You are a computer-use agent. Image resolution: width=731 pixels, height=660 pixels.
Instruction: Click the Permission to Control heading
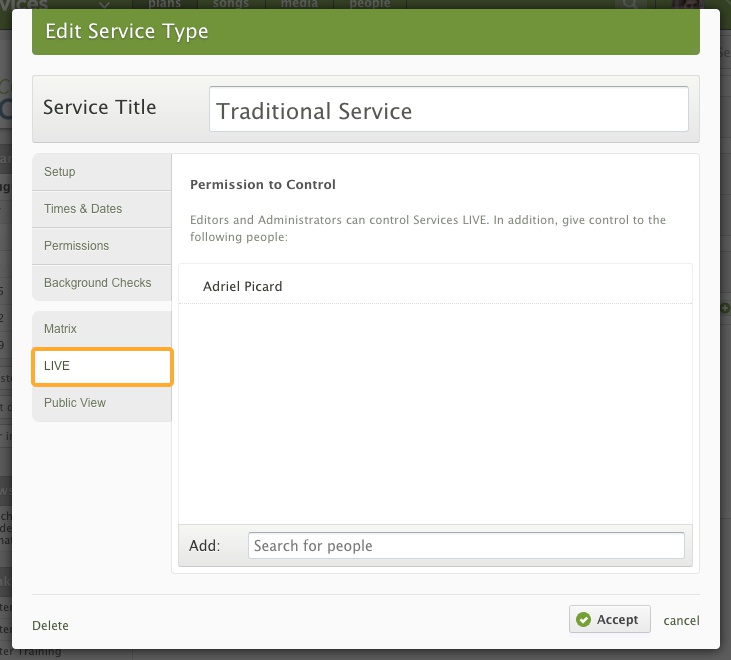tap(262, 185)
